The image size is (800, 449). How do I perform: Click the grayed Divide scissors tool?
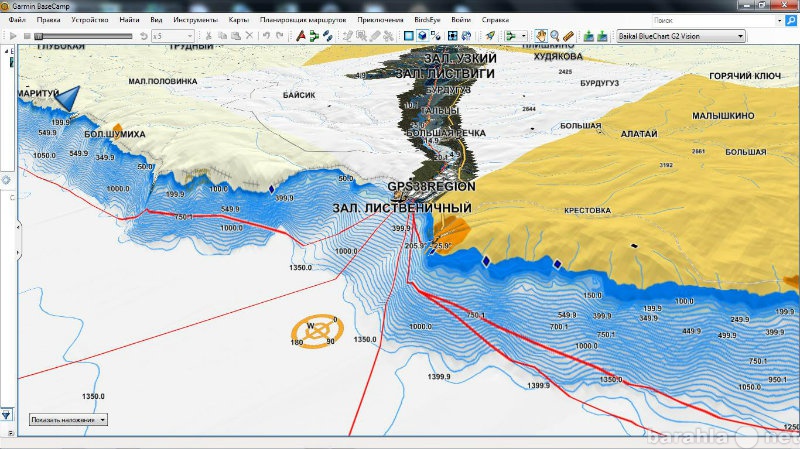click(x=389, y=36)
